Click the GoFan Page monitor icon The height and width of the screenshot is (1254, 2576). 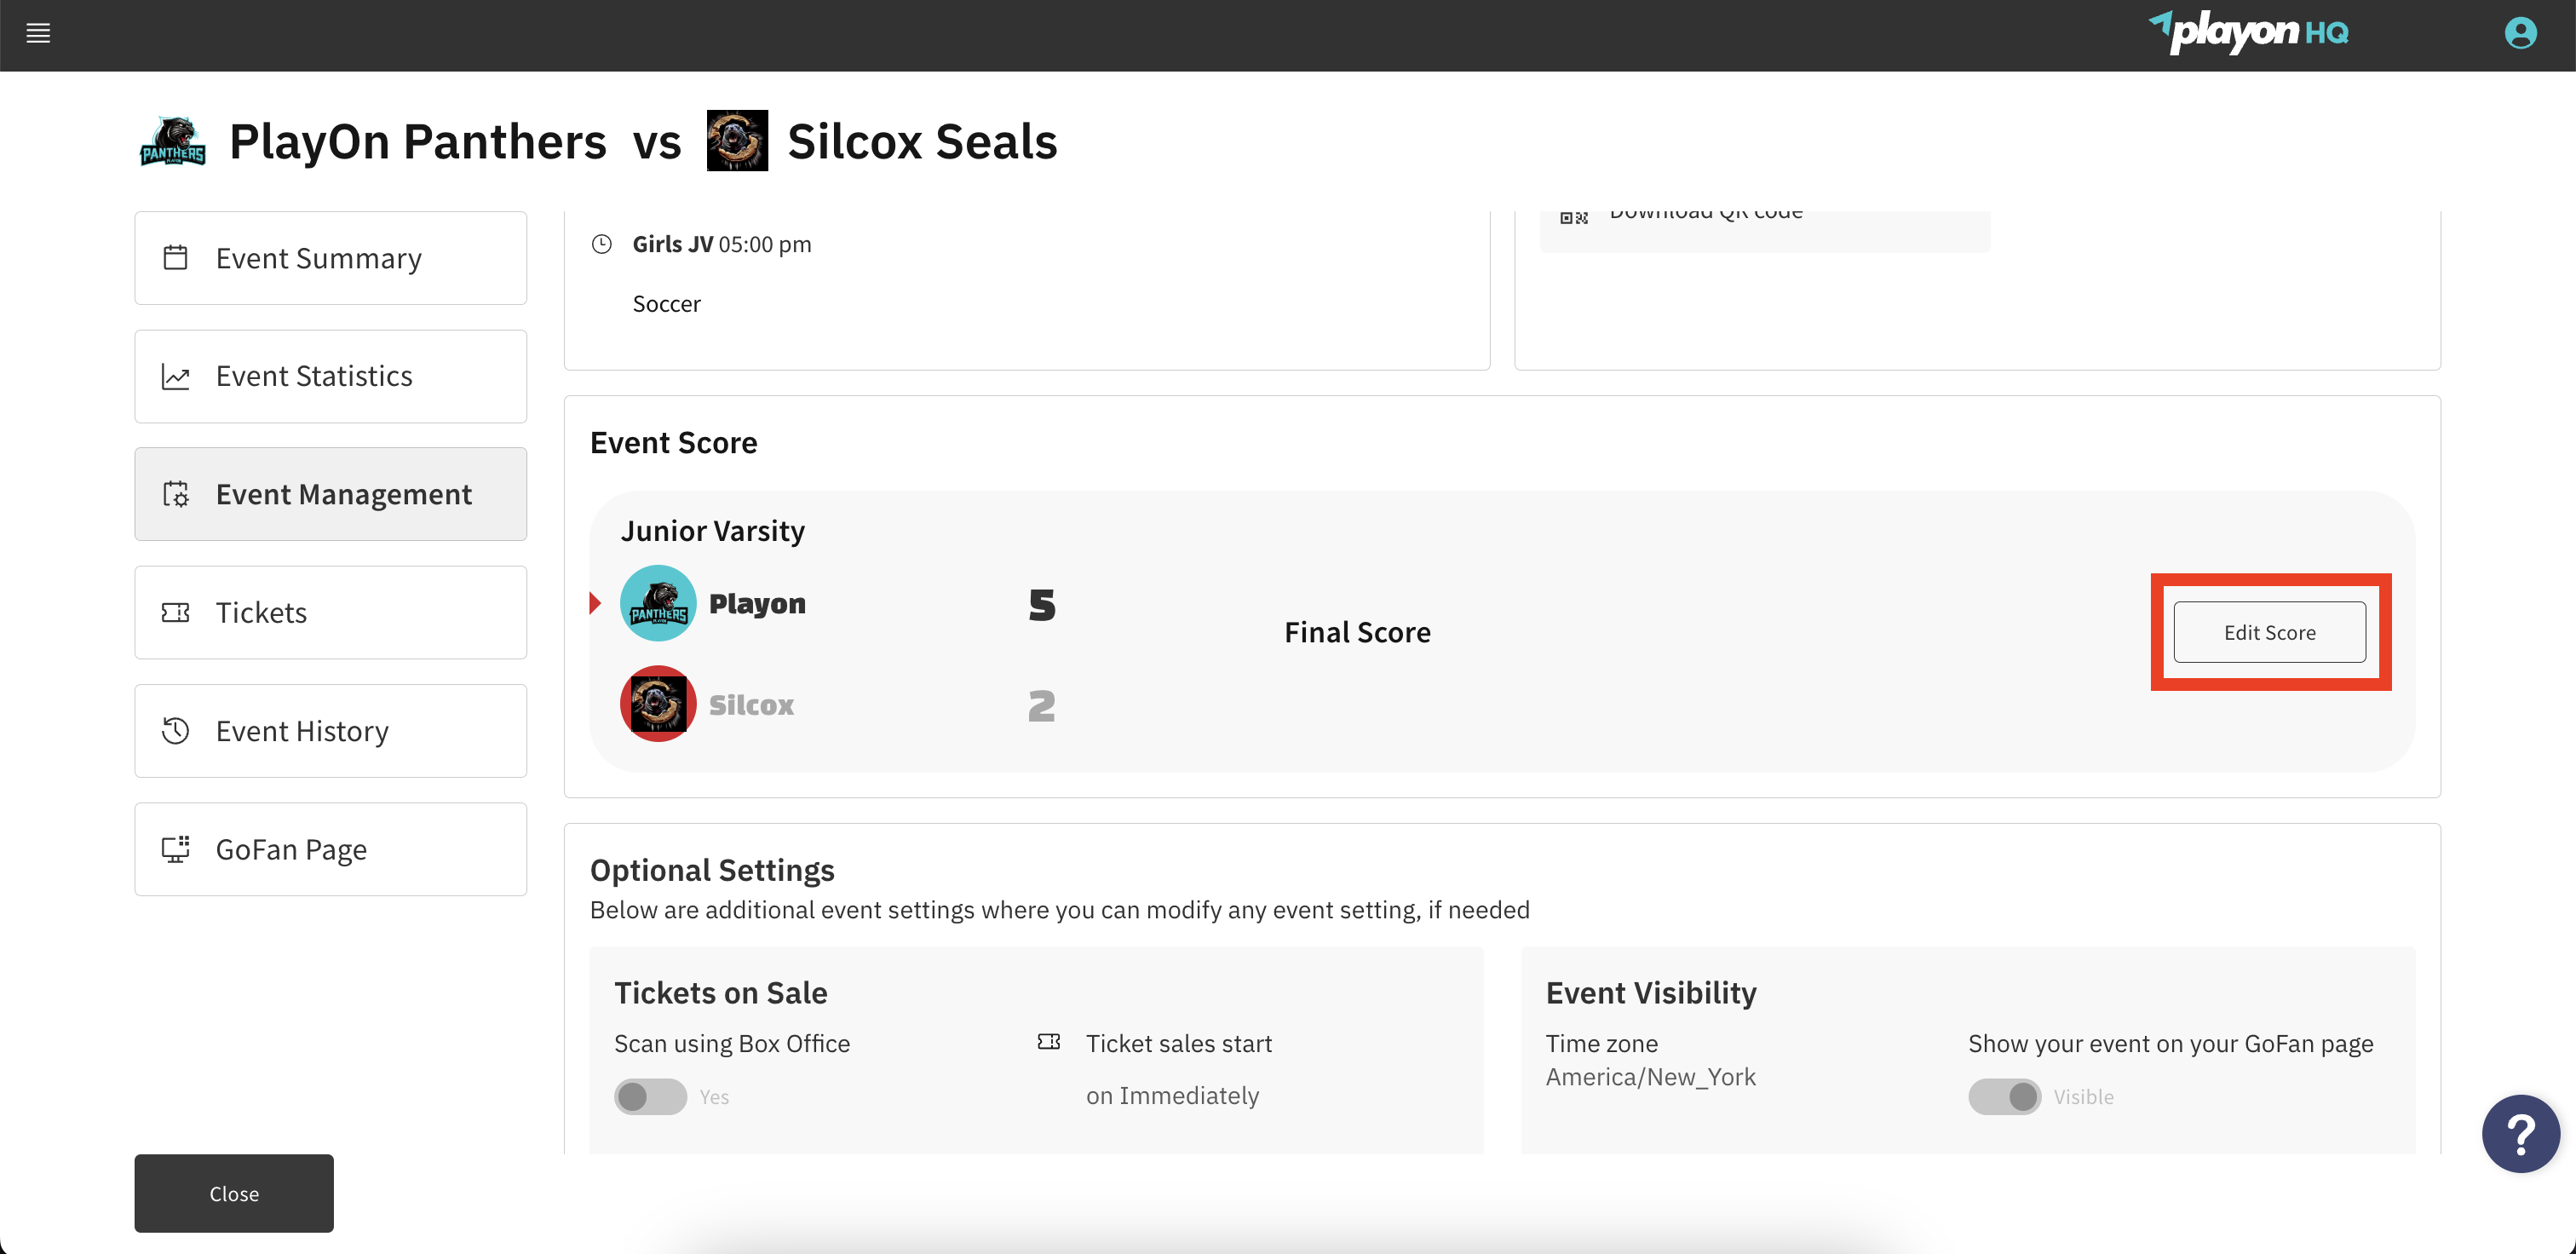click(x=176, y=848)
